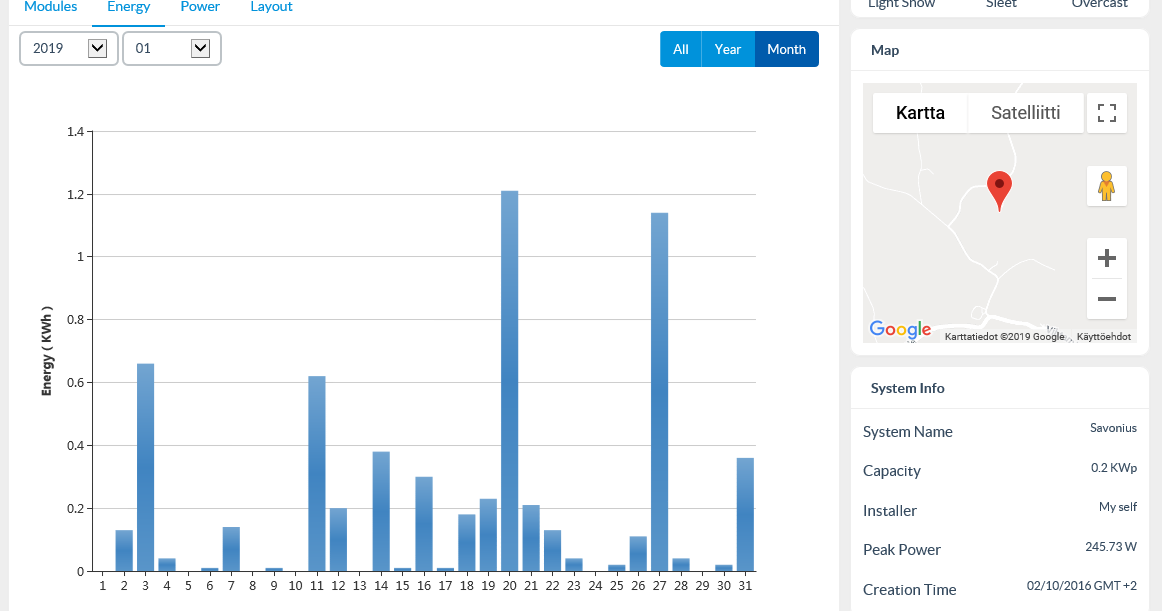Click the Creation Time value 02/10/2016 GMT +2
The image size is (1162, 611).
pos(1082,586)
